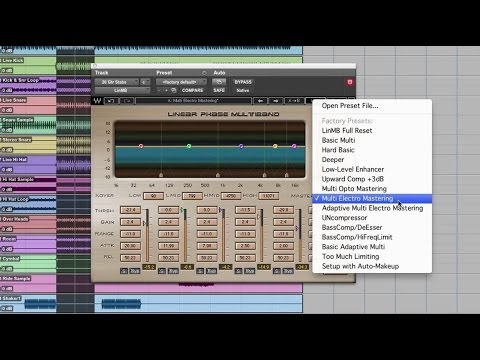Go to next preset with right arrow

pos(276,101)
